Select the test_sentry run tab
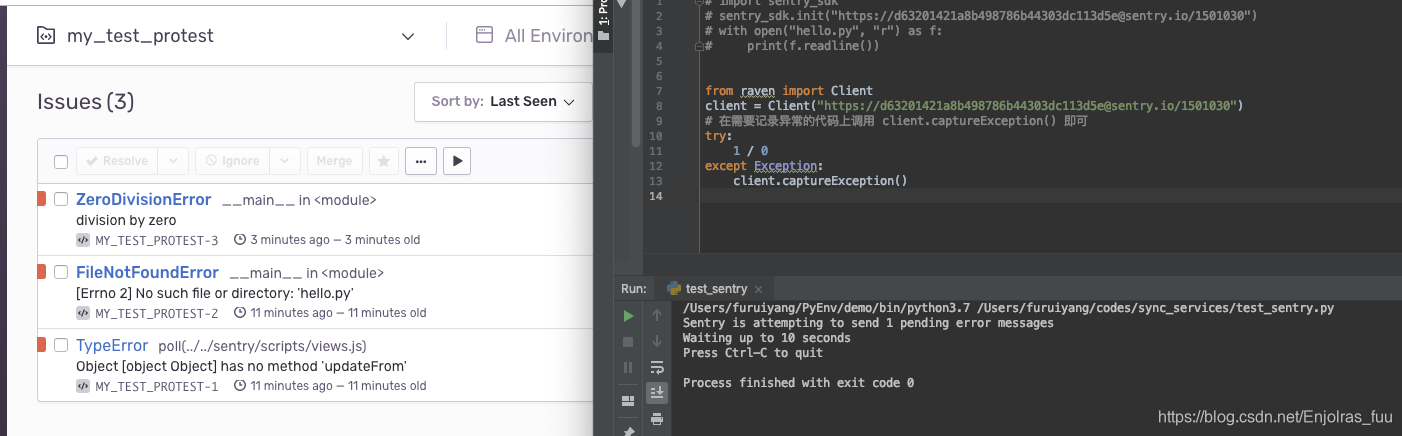The height and width of the screenshot is (436, 1402). (x=714, y=288)
